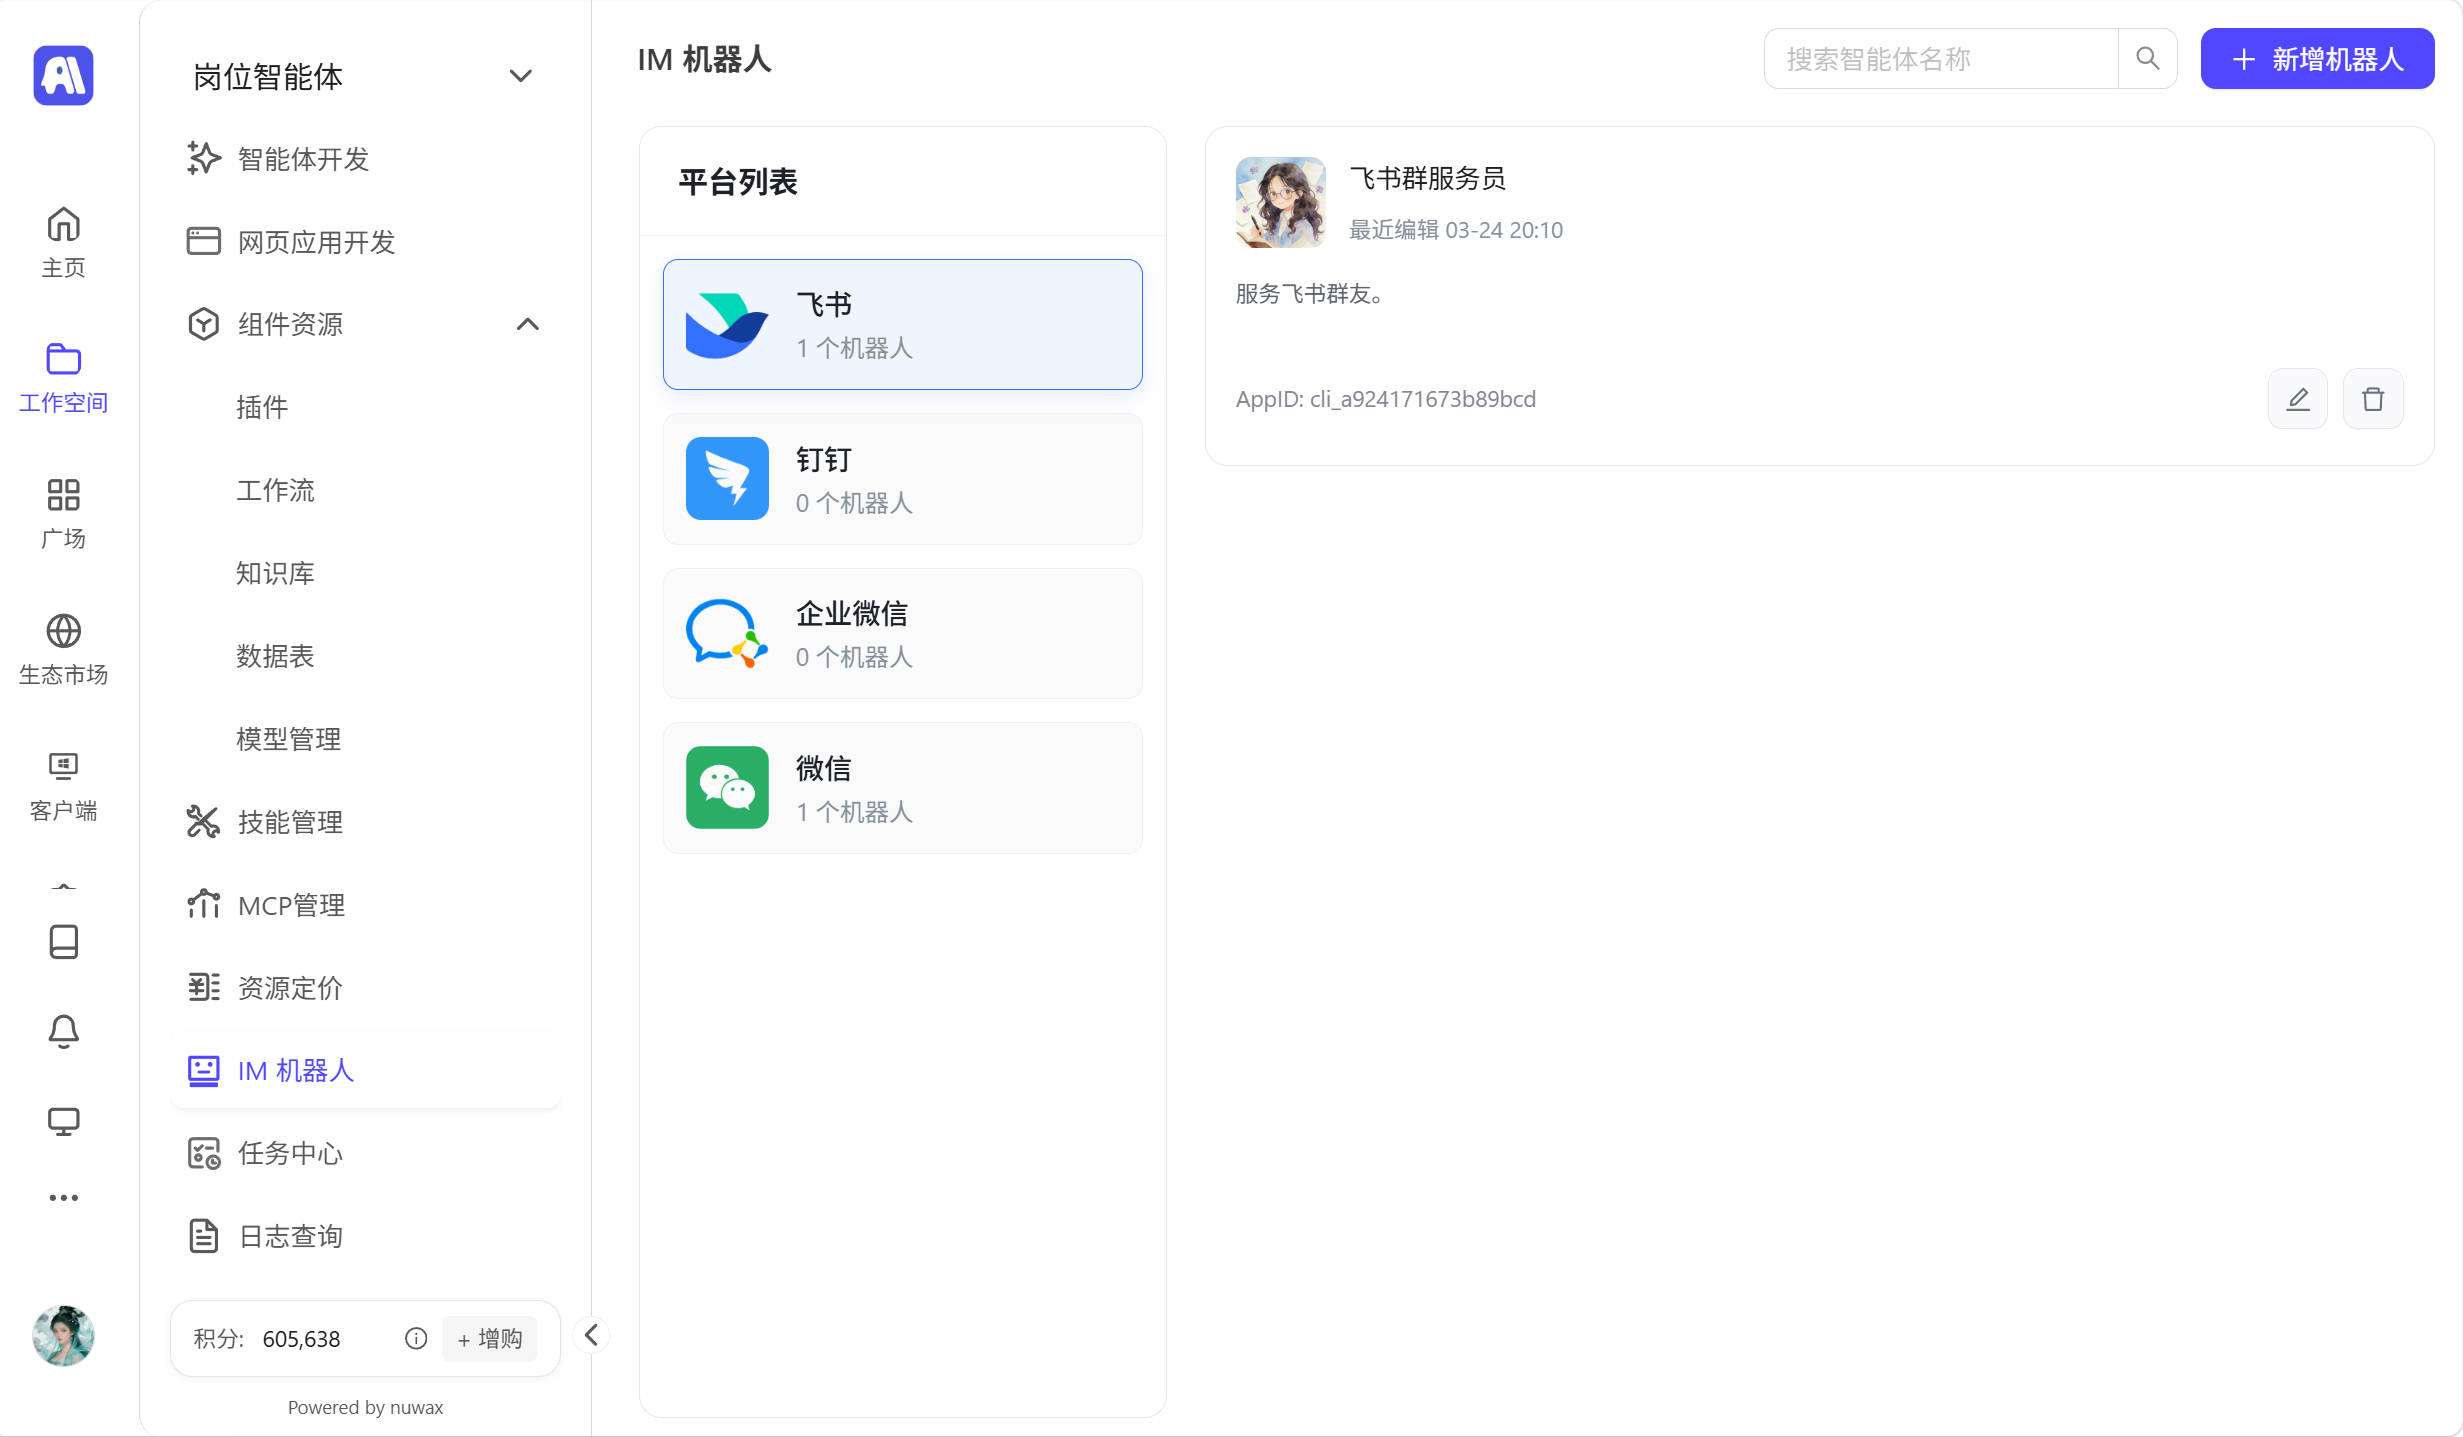Open 生态市场 globe icon

tap(63, 631)
